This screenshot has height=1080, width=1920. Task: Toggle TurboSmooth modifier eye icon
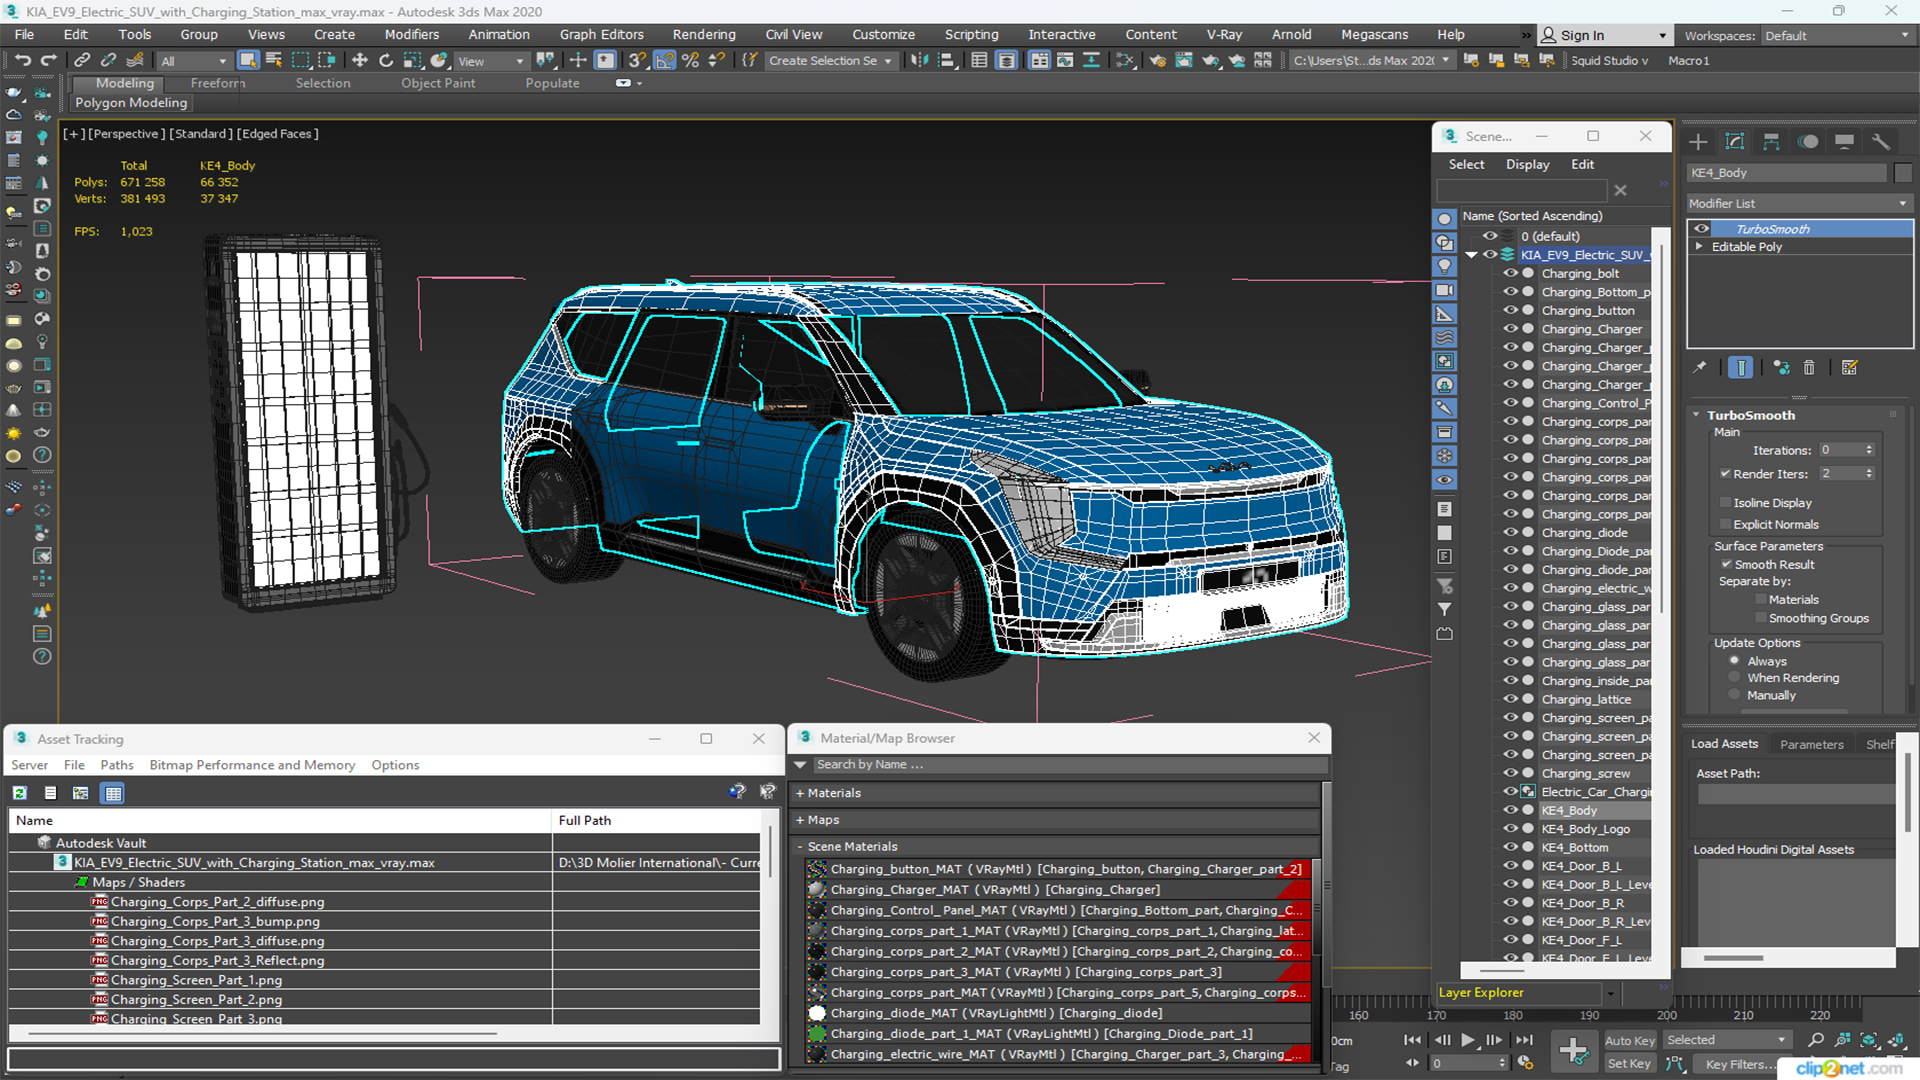pyautogui.click(x=1701, y=229)
